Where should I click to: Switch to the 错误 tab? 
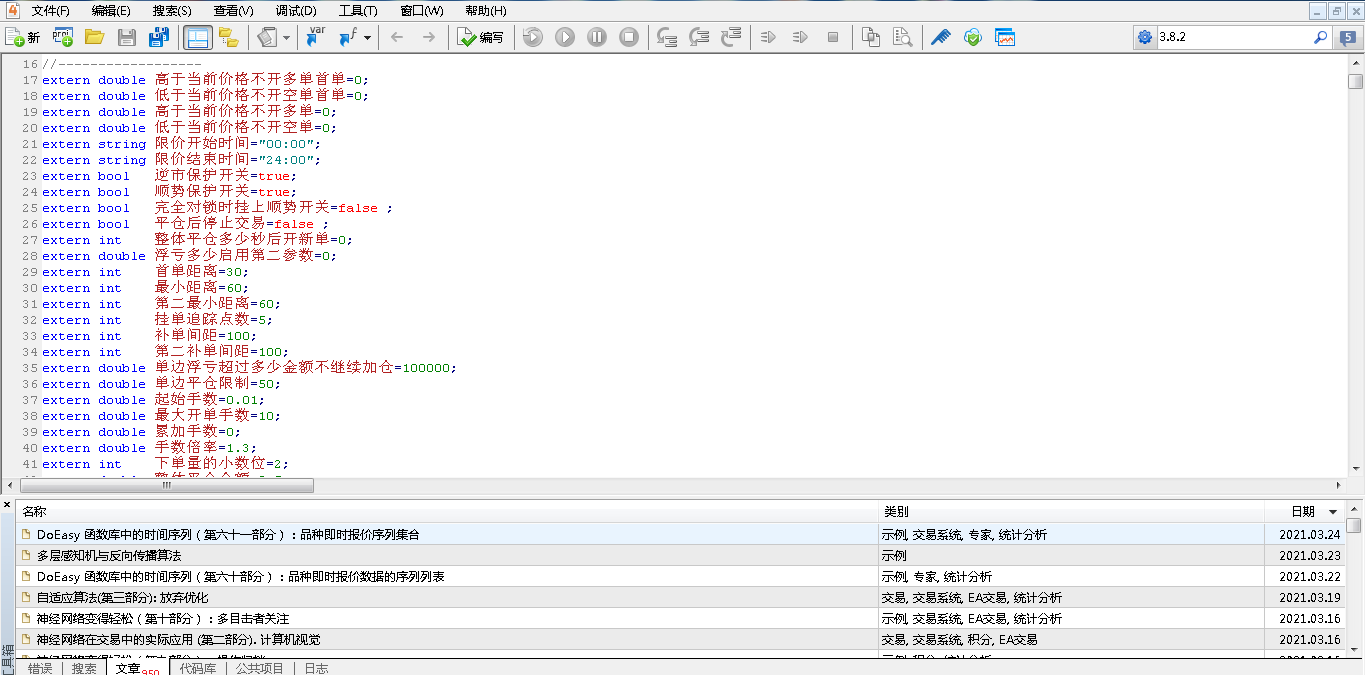(40, 668)
